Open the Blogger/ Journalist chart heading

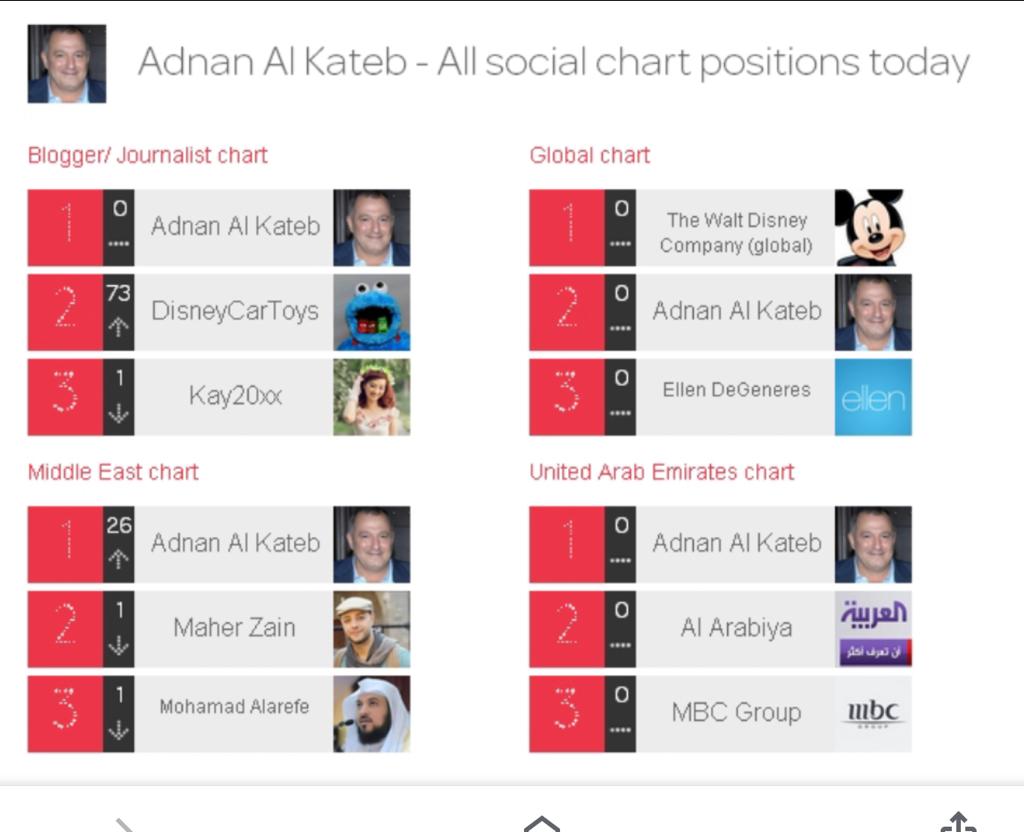[148, 156]
